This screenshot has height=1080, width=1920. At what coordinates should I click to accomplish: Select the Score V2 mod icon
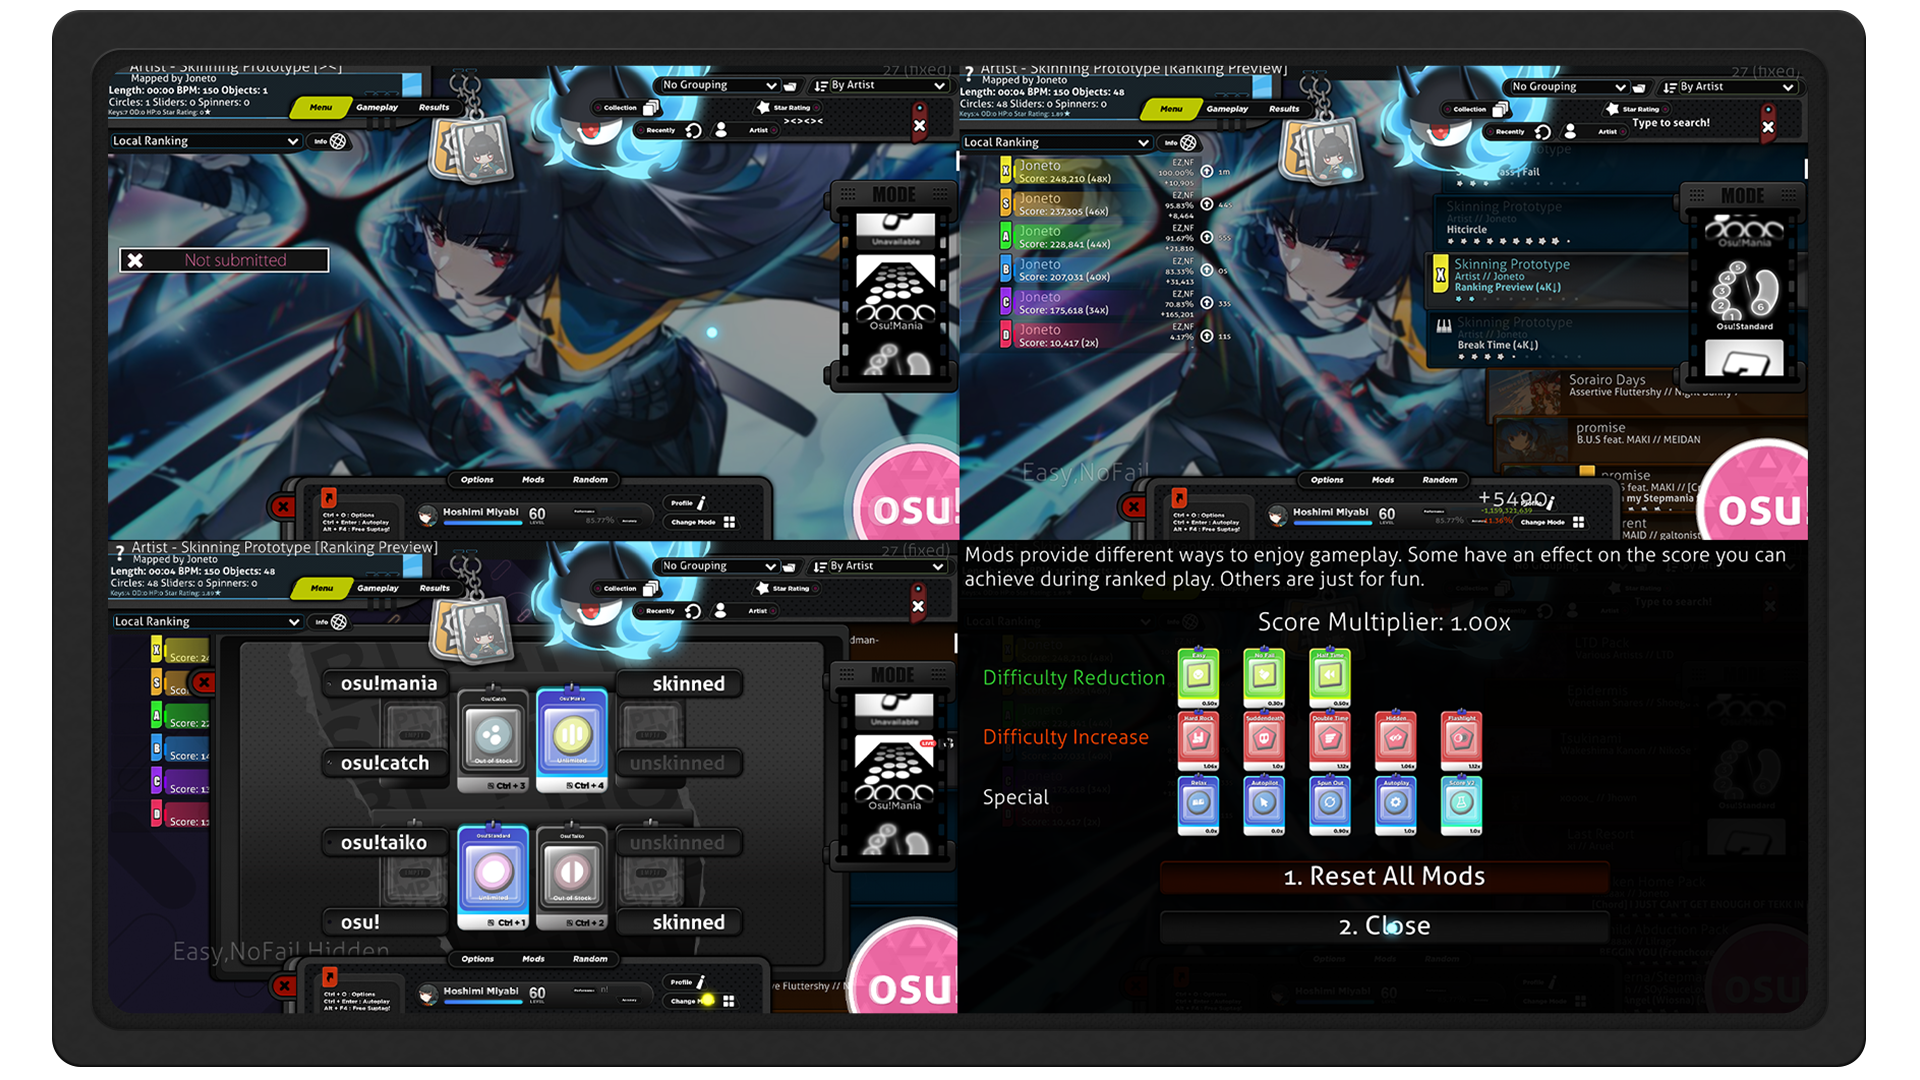(x=1461, y=805)
